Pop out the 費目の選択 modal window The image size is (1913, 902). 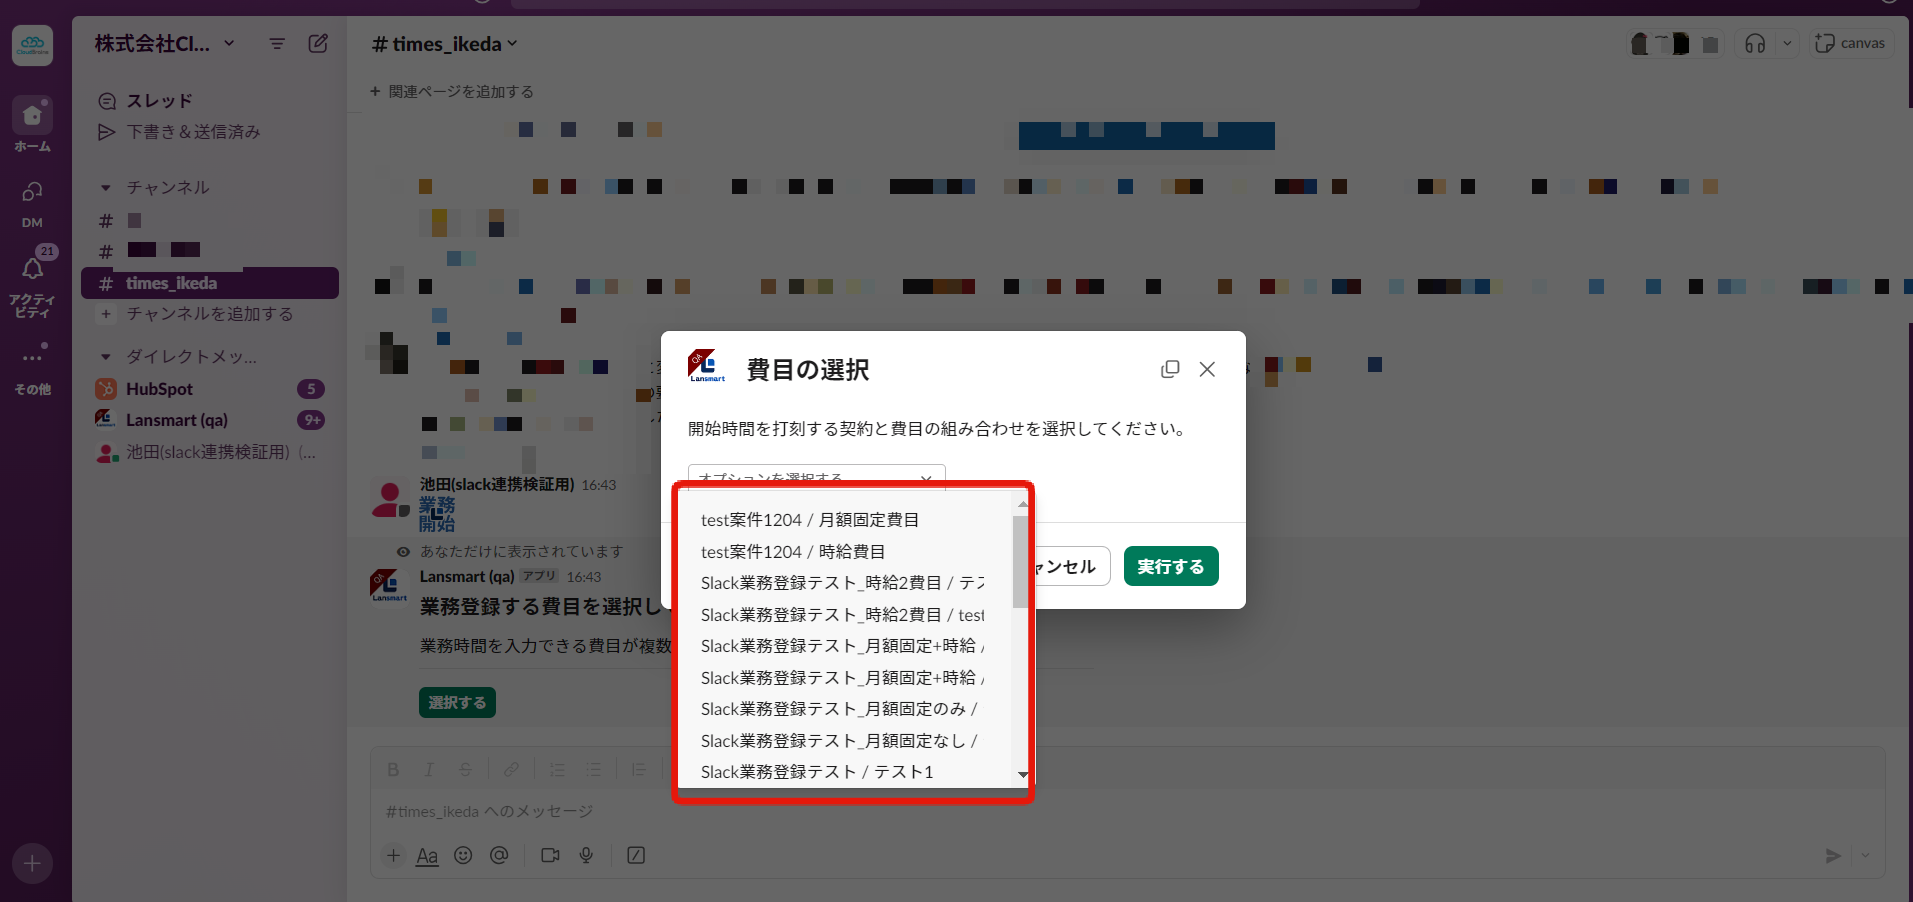click(1170, 369)
